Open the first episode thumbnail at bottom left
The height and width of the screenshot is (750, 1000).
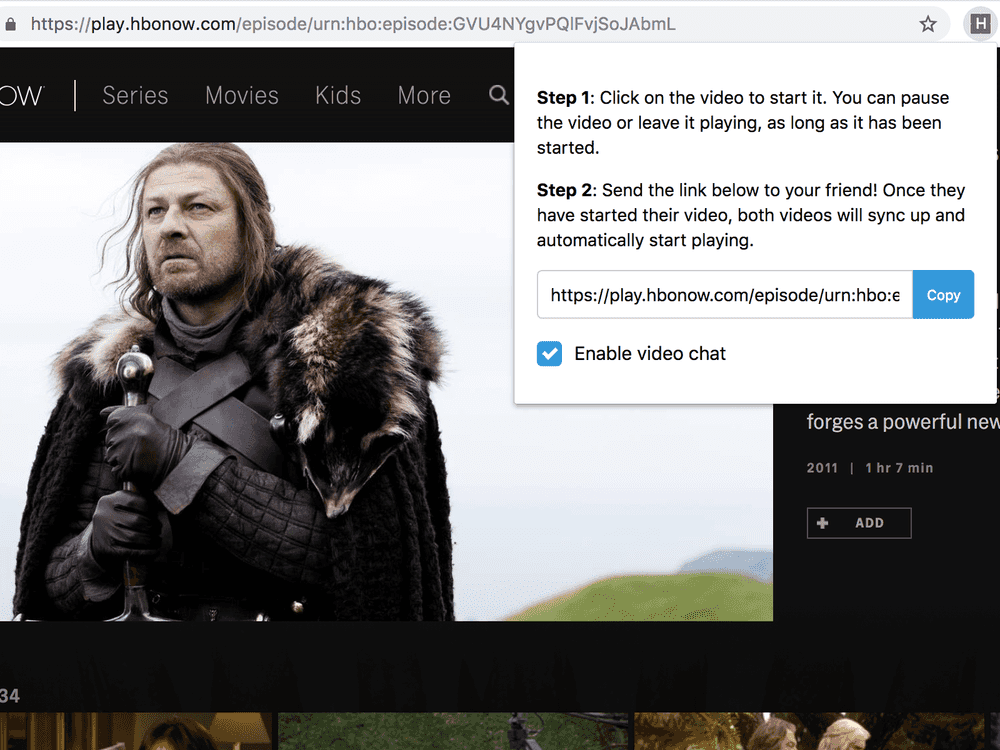[x=136, y=731]
